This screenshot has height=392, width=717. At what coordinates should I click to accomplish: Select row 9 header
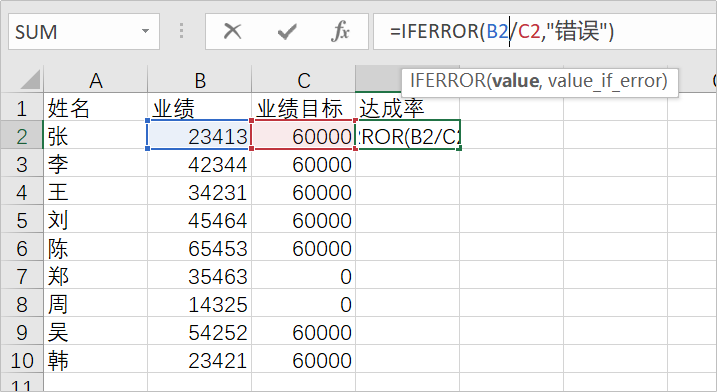coord(21,332)
